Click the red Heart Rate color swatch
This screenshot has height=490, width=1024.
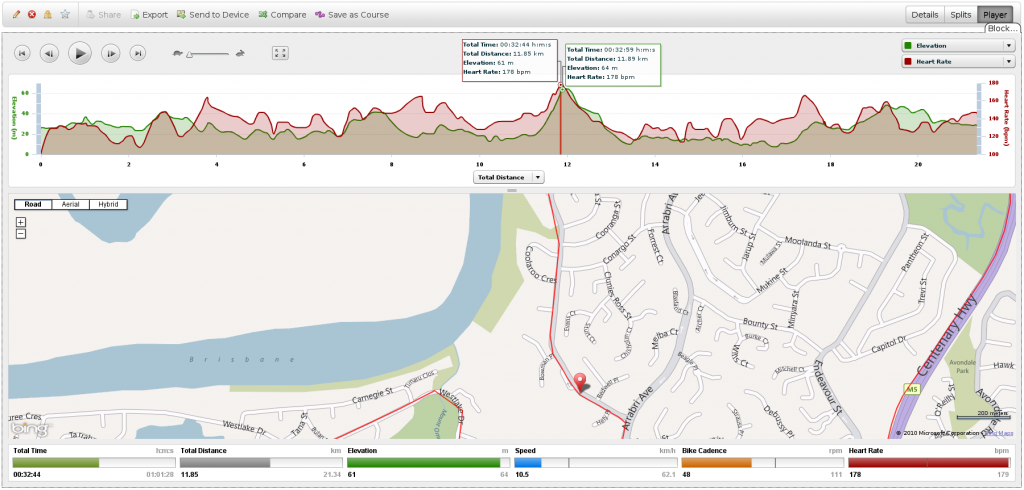pos(908,61)
